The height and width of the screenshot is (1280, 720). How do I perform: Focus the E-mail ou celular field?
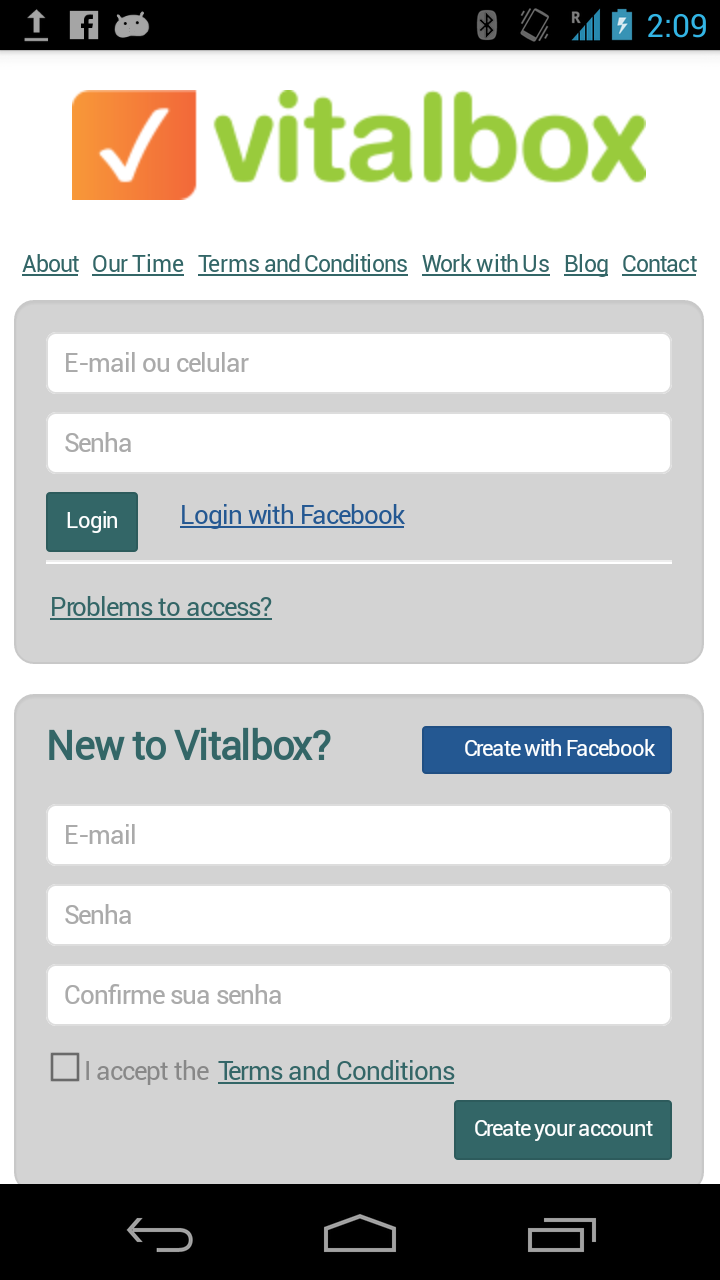359,363
